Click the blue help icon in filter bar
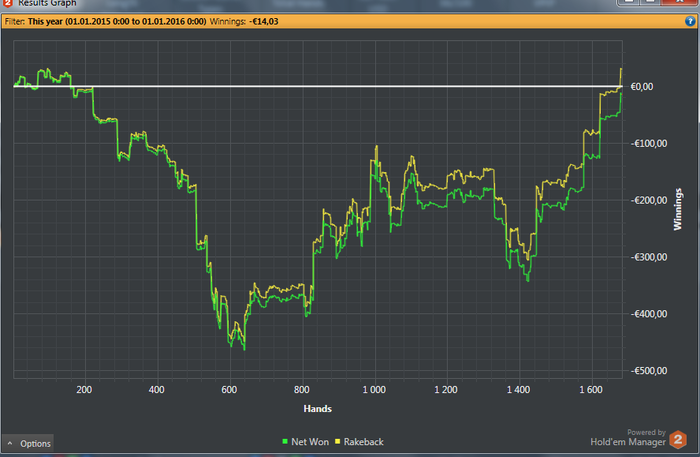The width and height of the screenshot is (700, 457). (x=690, y=21)
